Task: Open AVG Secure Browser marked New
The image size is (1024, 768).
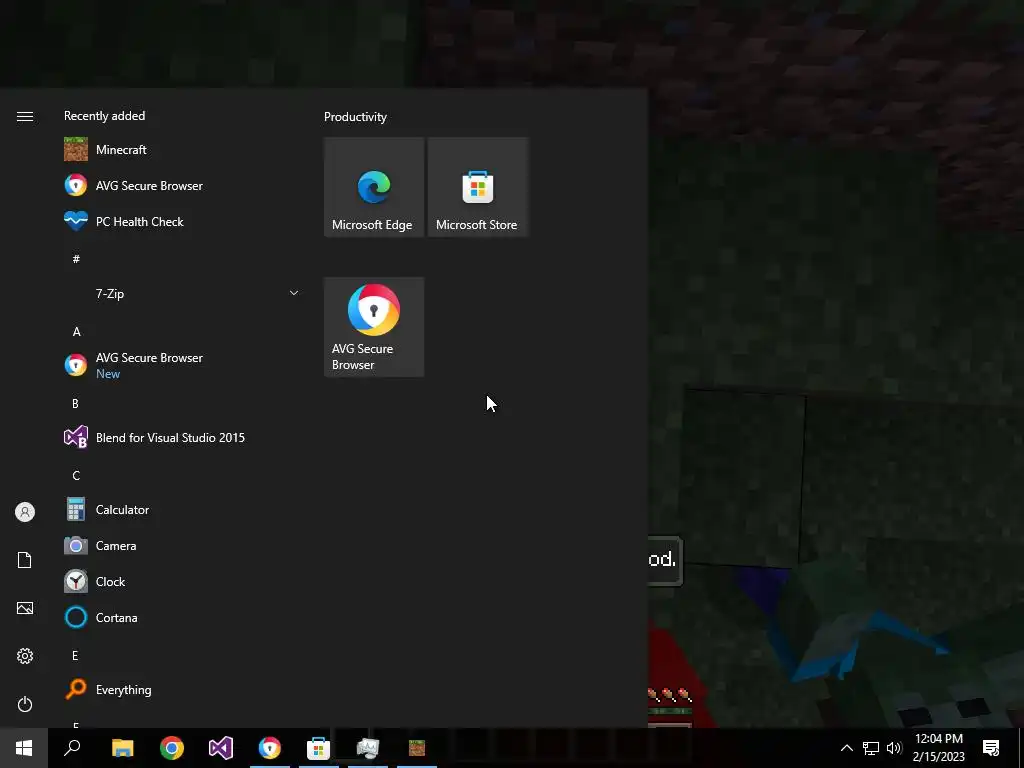Action: click(x=183, y=365)
